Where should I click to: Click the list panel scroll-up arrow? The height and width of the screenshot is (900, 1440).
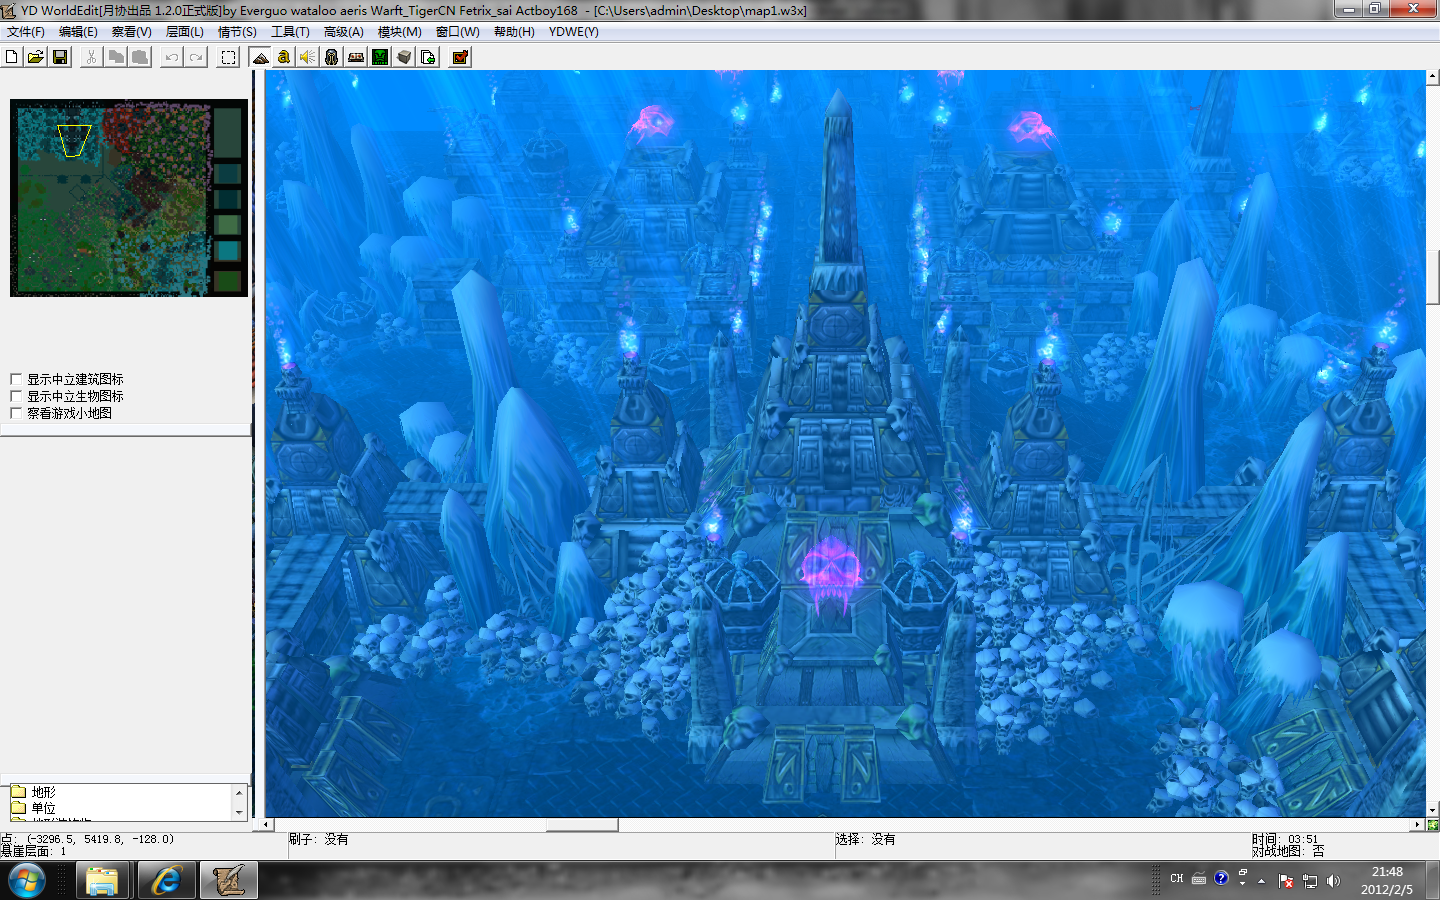pos(239,792)
